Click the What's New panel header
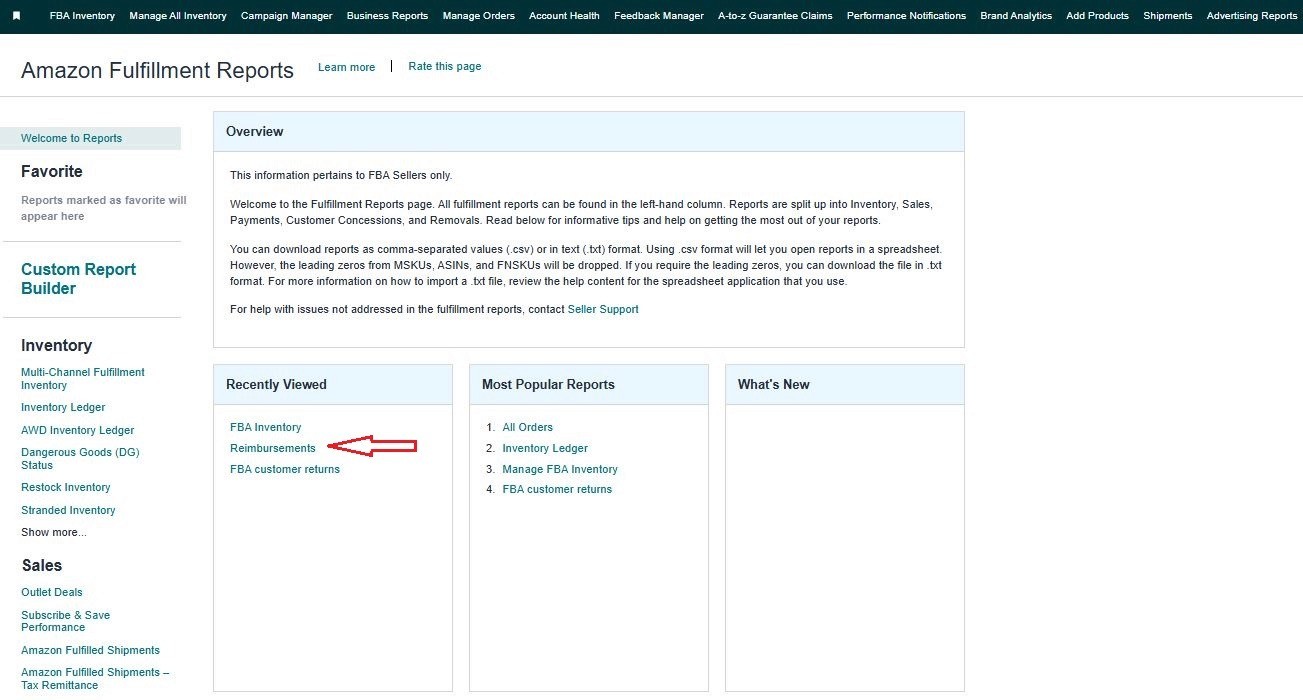 tap(845, 384)
